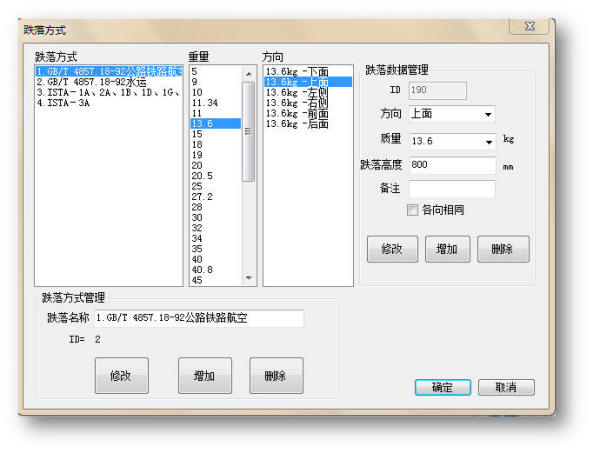Click 删除 in 跌落数据管理 group
This screenshot has height=453, width=591.
tap(503, 249)
